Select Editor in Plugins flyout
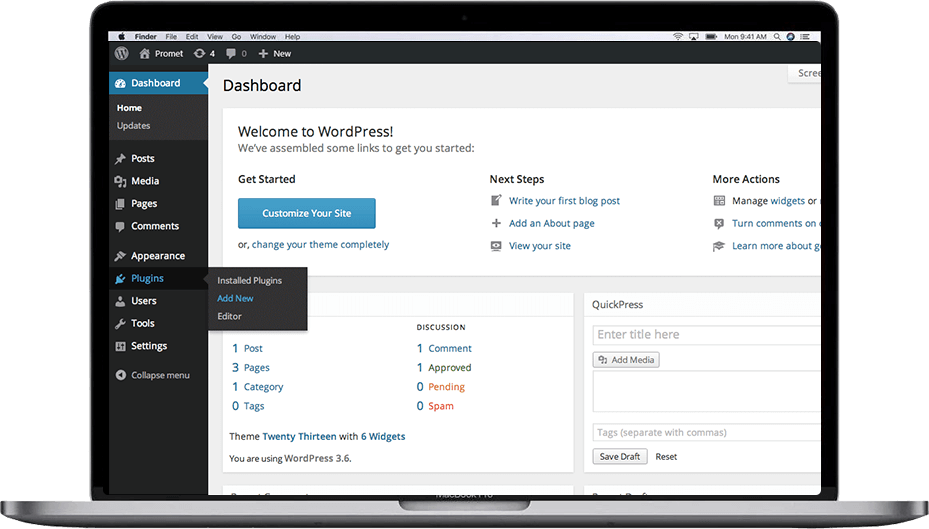Image resolution: width=929 pixels, height=529 pixels. click(229, 316)
